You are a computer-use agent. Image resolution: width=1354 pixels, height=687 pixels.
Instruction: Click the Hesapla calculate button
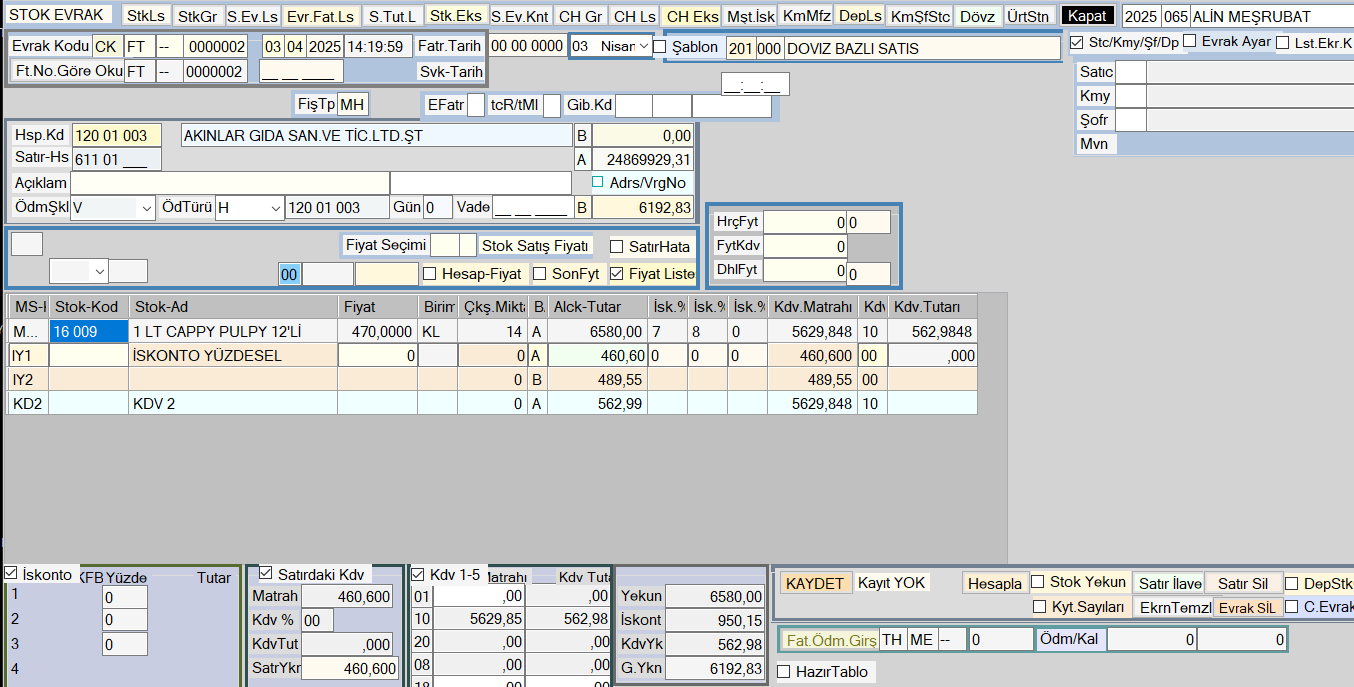coord(995,583)
